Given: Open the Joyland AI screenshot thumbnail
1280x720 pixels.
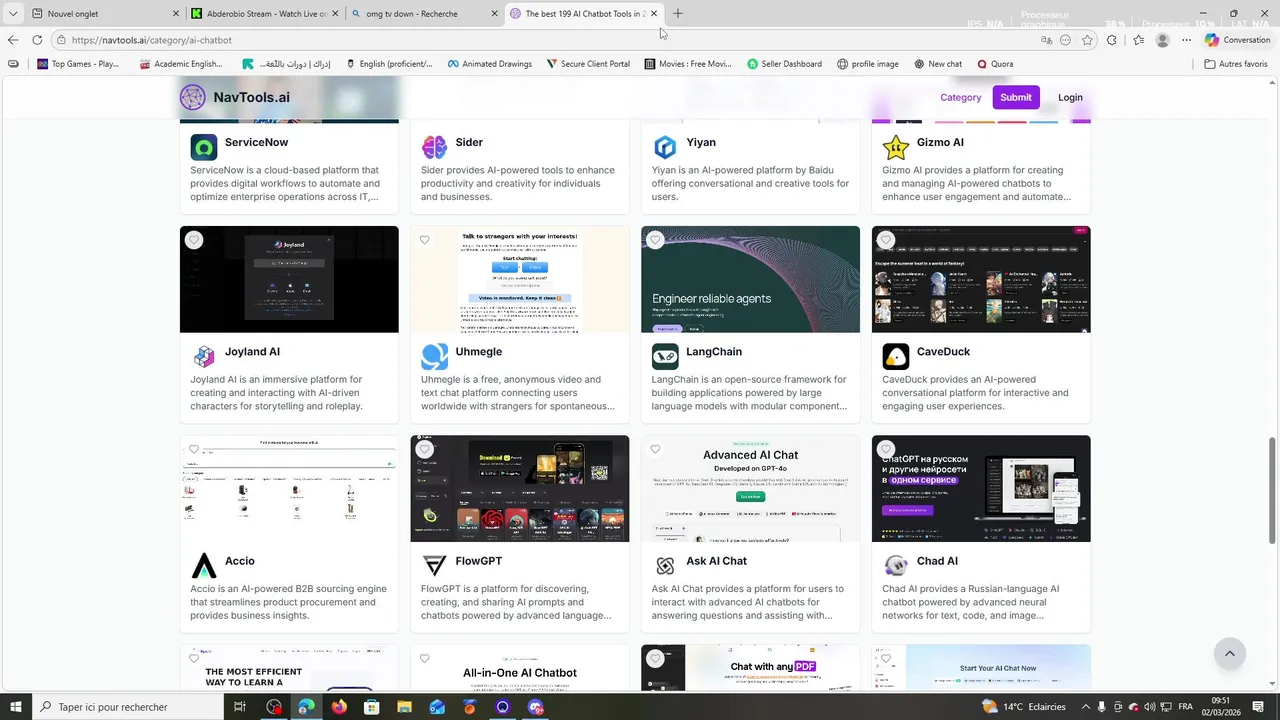Looking at the screenshot, I should click(x=289, y=279).
